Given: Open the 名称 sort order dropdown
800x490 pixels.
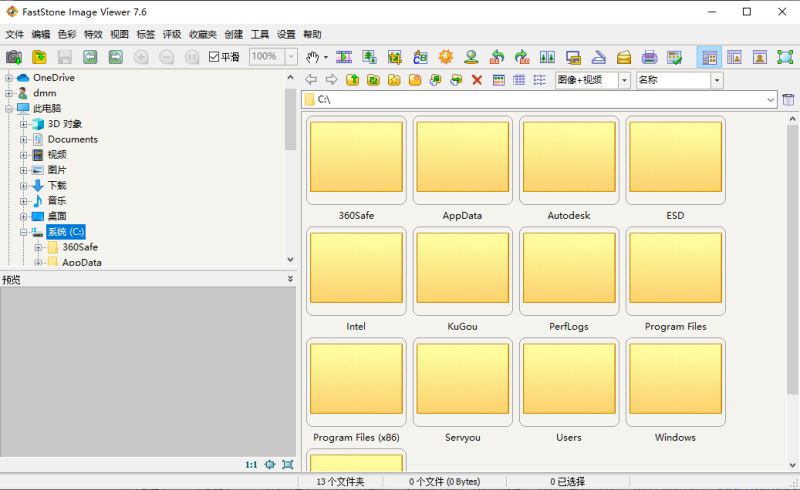Looking at the screenshot, I should click(716, 80).
